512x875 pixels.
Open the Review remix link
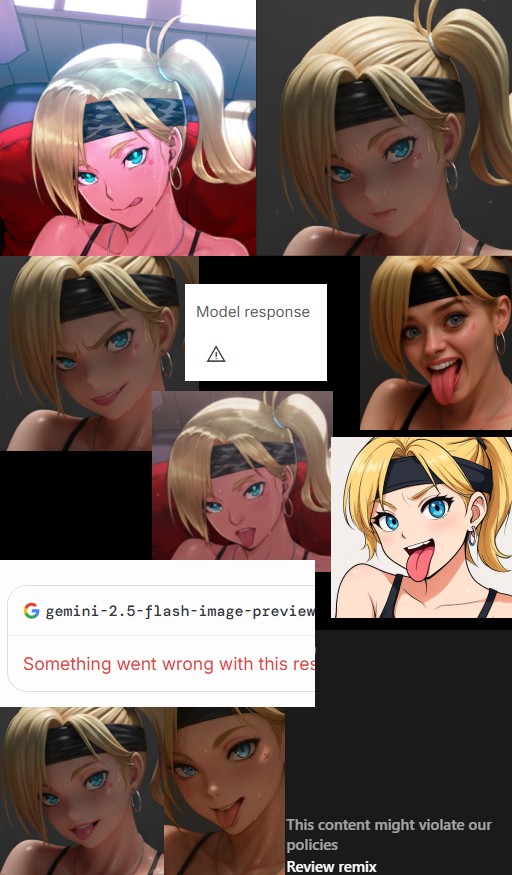pyautogui.click(x=331, y=867)
